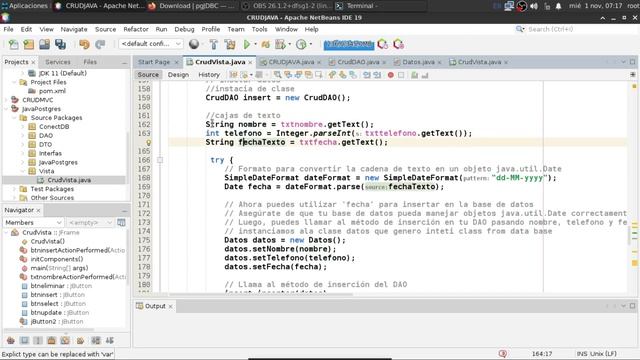640x360 pixels.
Task: Expand the ConectDB package
Action: [x=23, y=127]
